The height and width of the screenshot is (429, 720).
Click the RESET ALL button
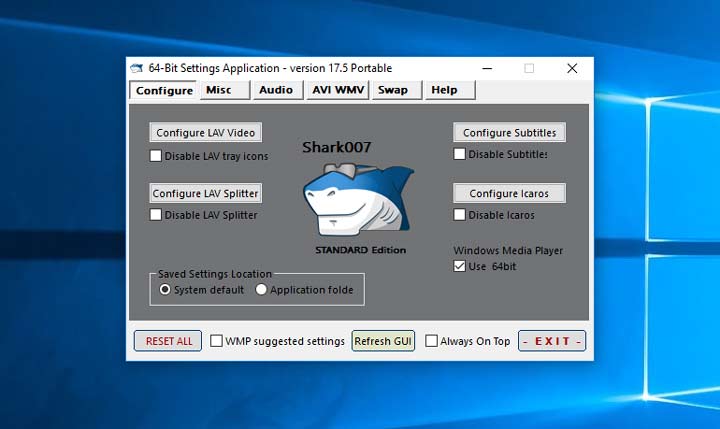[x=168, y=341]
